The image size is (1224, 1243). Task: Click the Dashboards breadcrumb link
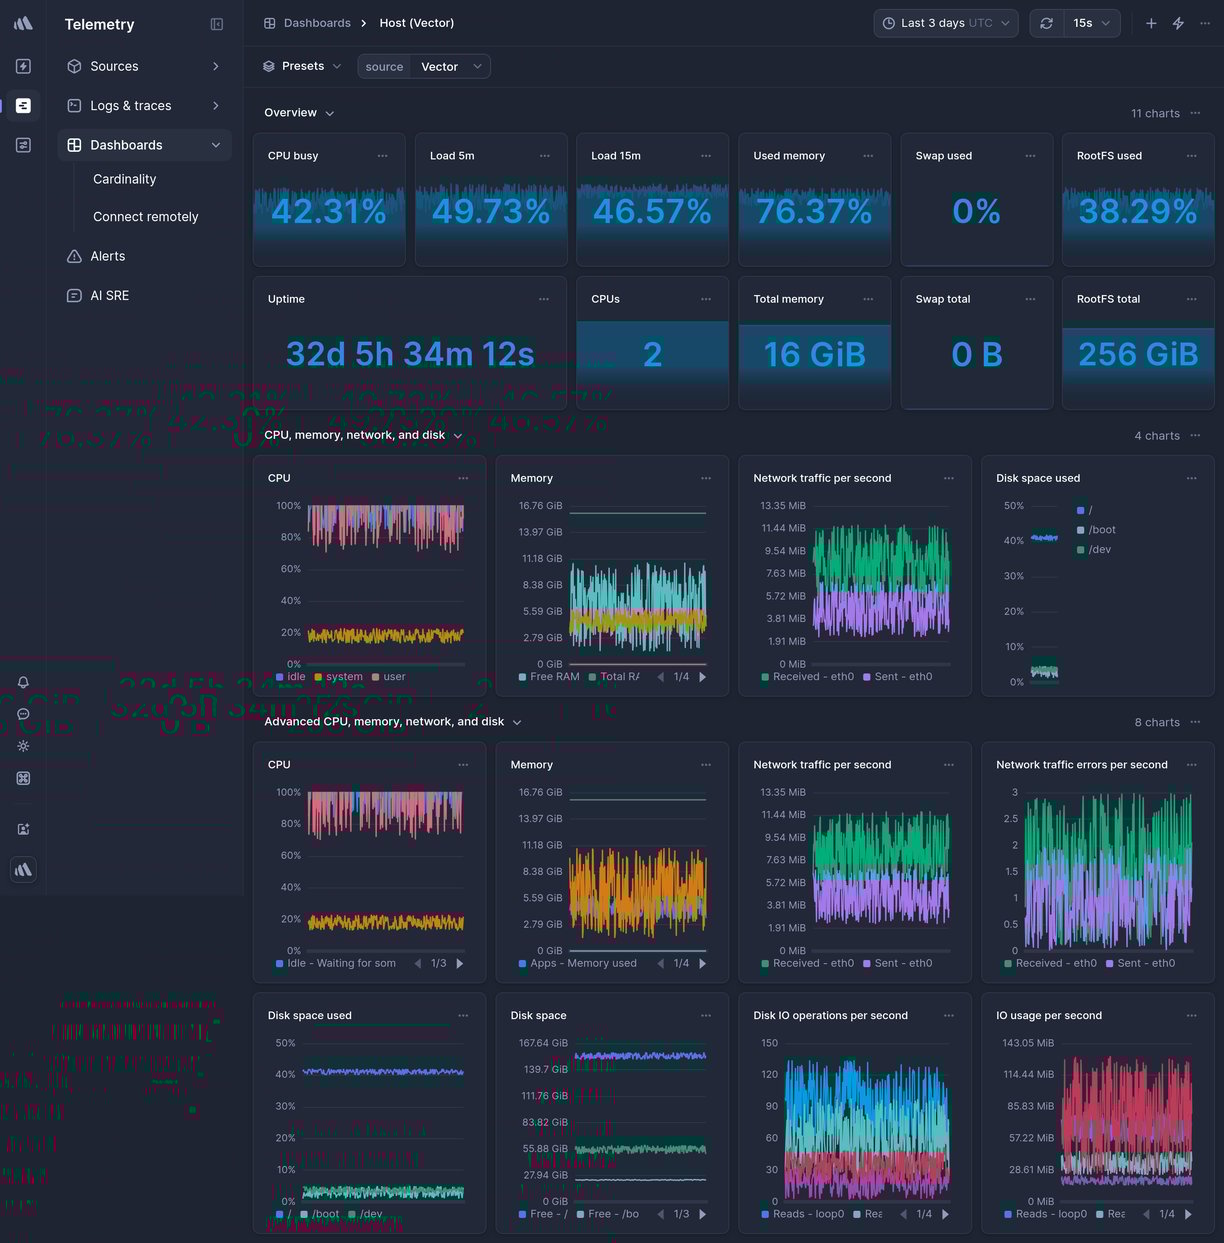pos(316,23)
